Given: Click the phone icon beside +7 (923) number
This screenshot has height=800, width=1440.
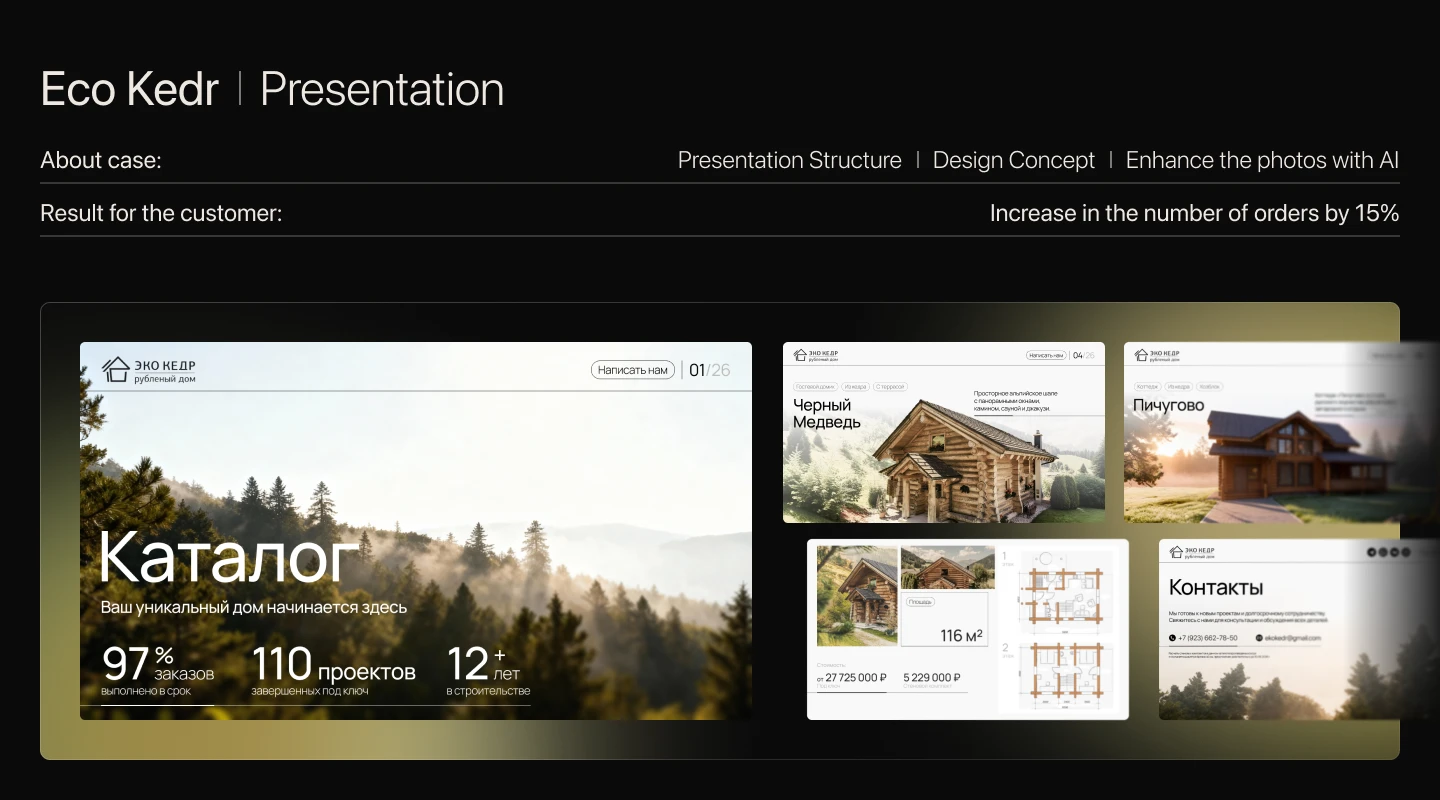Looking at the screenshot, I should [x=1172, y=638].
